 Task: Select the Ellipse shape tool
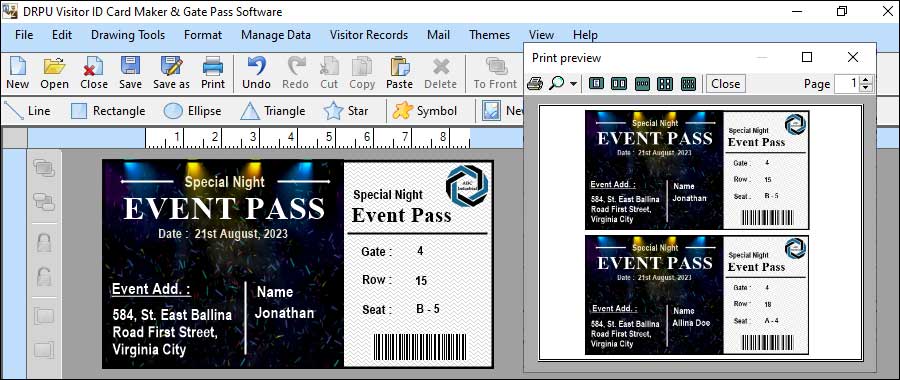192,111
